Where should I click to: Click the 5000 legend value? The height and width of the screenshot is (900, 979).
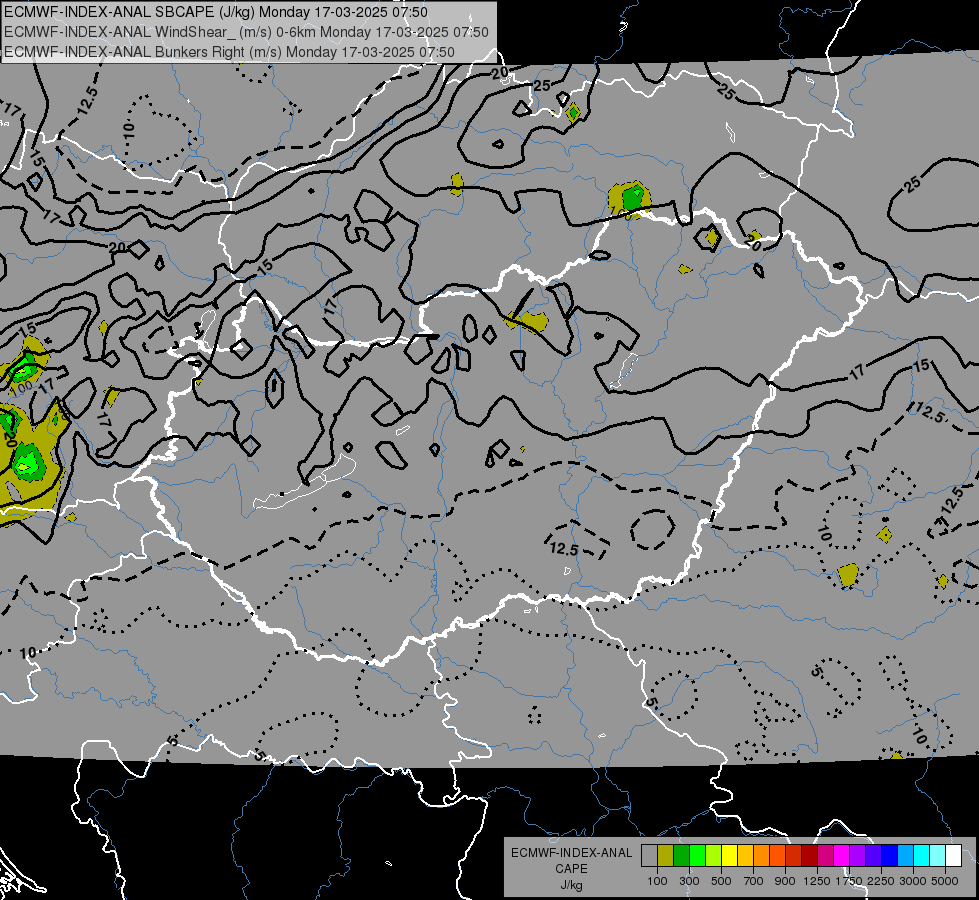(x=945, y=881)
